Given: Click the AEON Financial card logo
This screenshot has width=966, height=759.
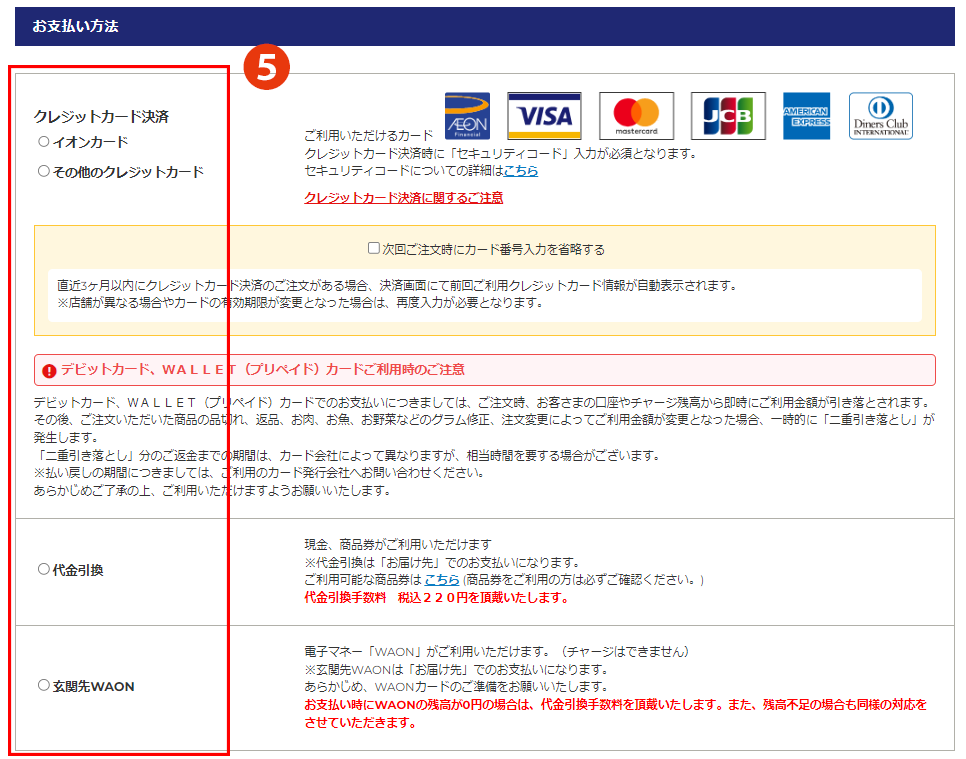Looking at the screenshot, I should [467, 116].
